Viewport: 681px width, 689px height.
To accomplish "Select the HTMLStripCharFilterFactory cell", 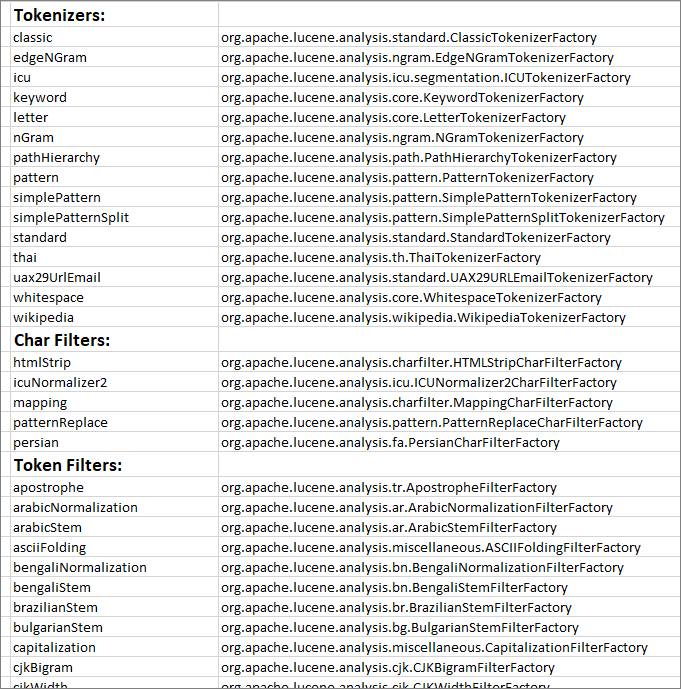I will click(421, 363).
